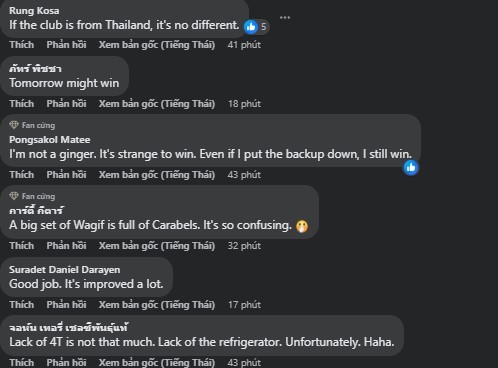
Task: Like Pongsakol Matee's comment via Thích
Action: click(22, 175)
